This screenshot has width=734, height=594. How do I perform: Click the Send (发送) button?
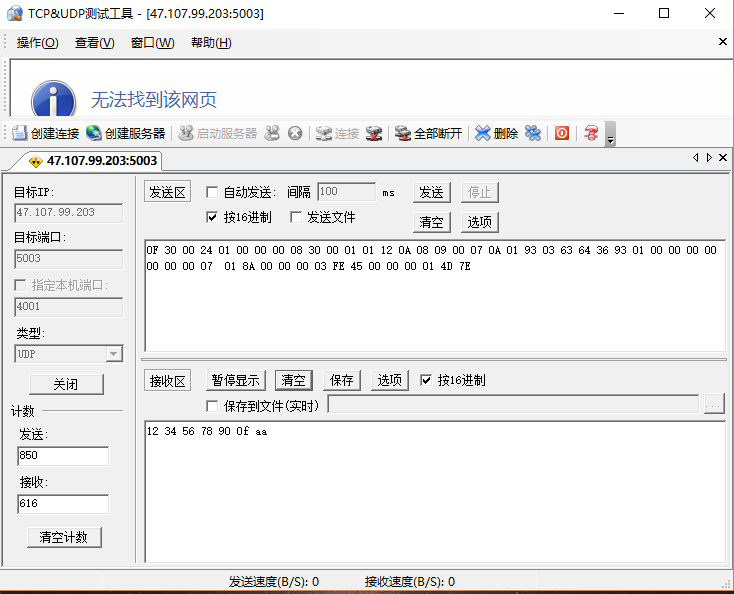click(432, 192)
